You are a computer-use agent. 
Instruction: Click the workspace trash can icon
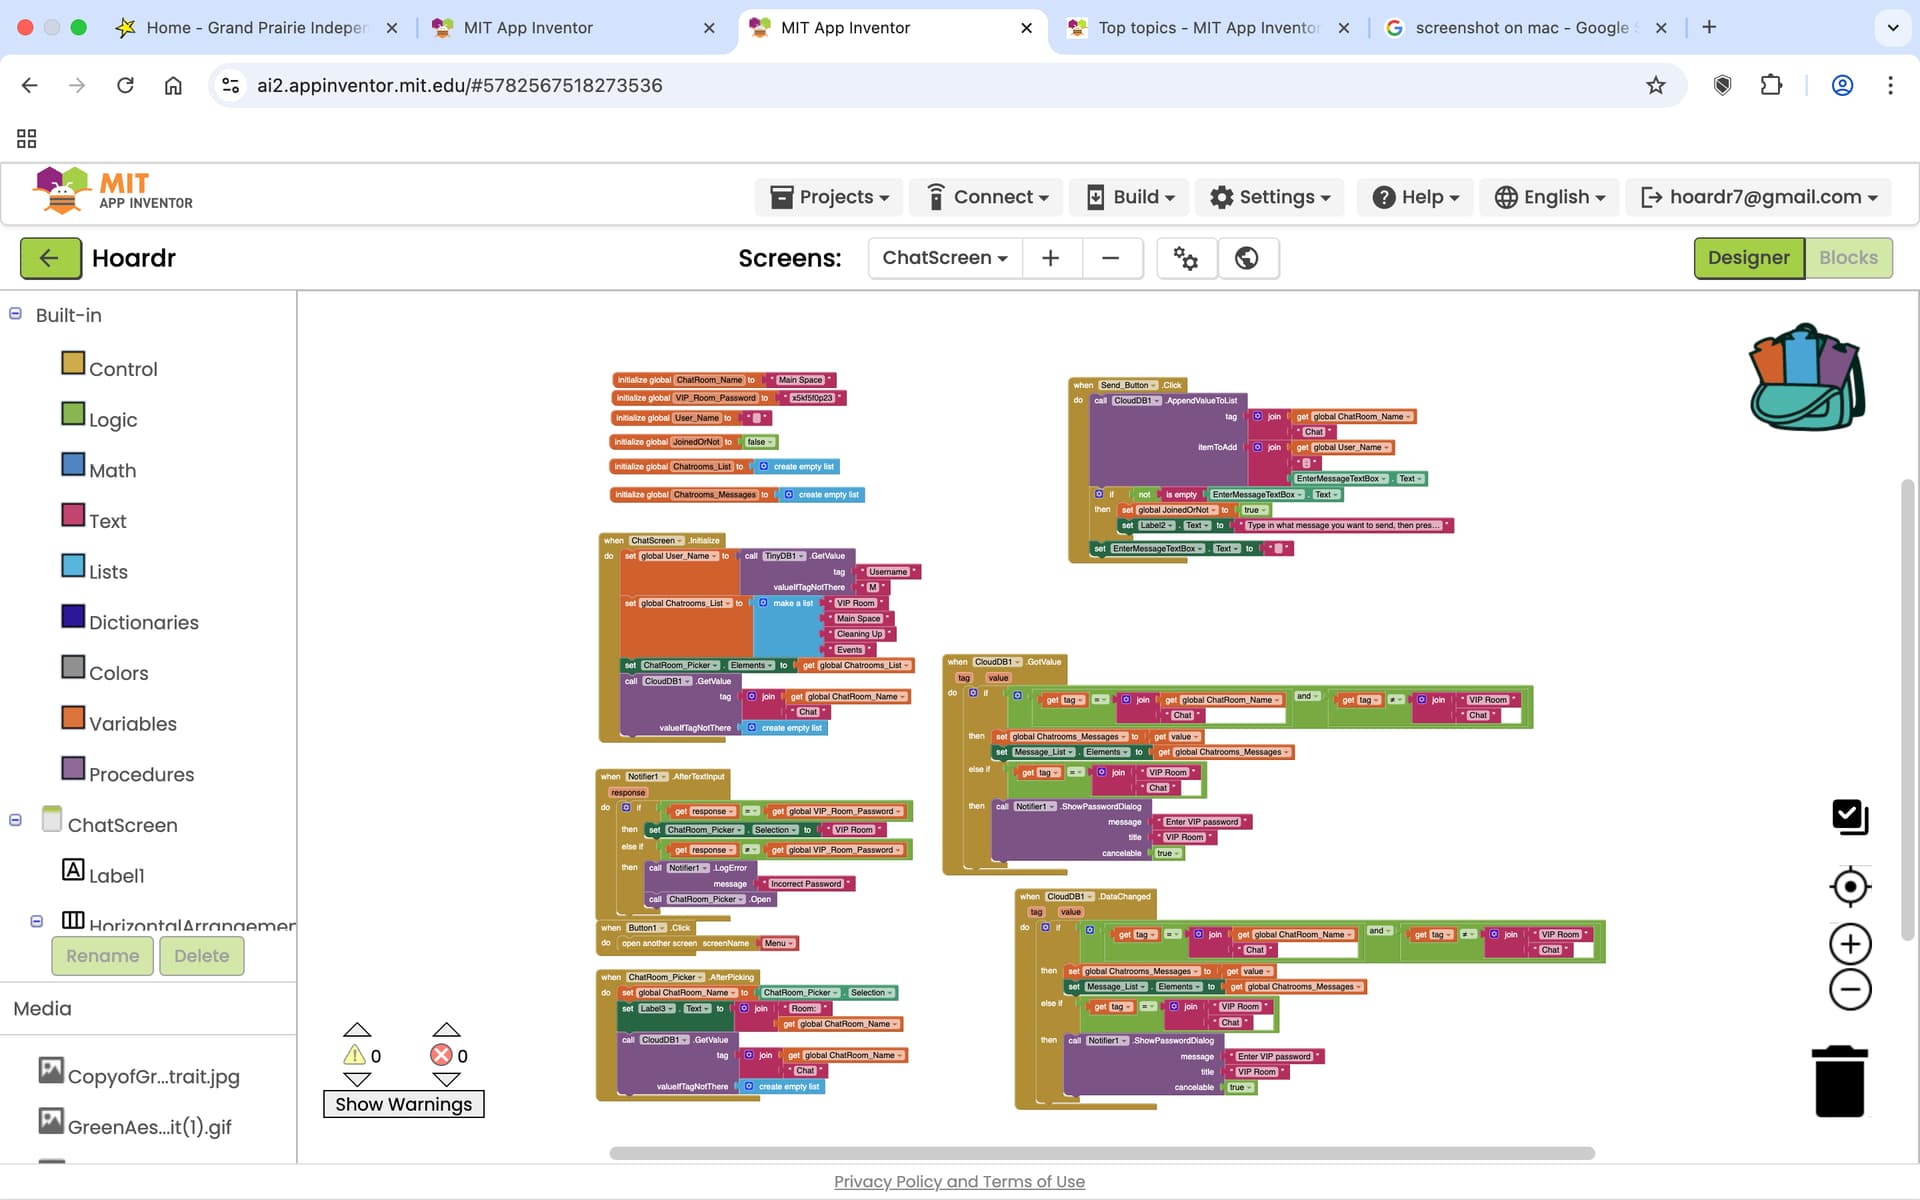(x=1839, y=1081)
